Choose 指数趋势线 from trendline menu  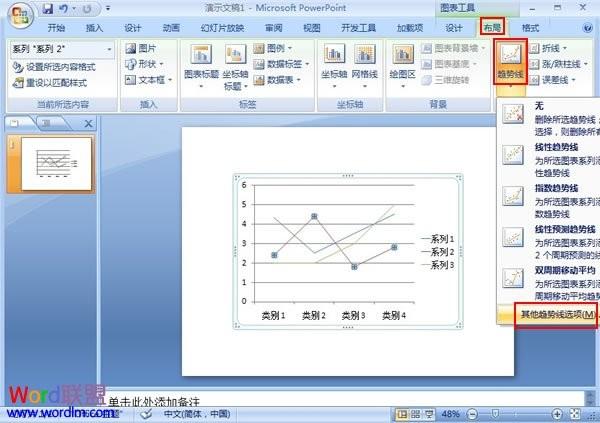549,201
